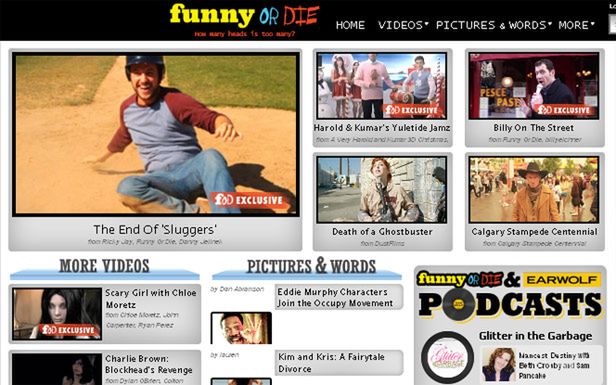Click the Glitter in the Garbage podcast logo
Screen dimensions: 616x385
(447, 357)
